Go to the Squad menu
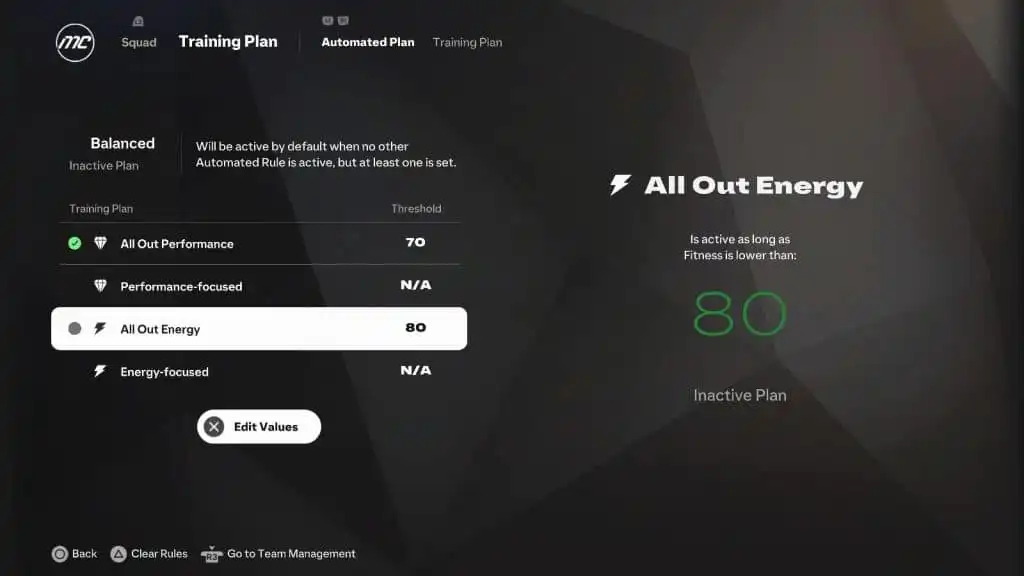 click(138, 42)
